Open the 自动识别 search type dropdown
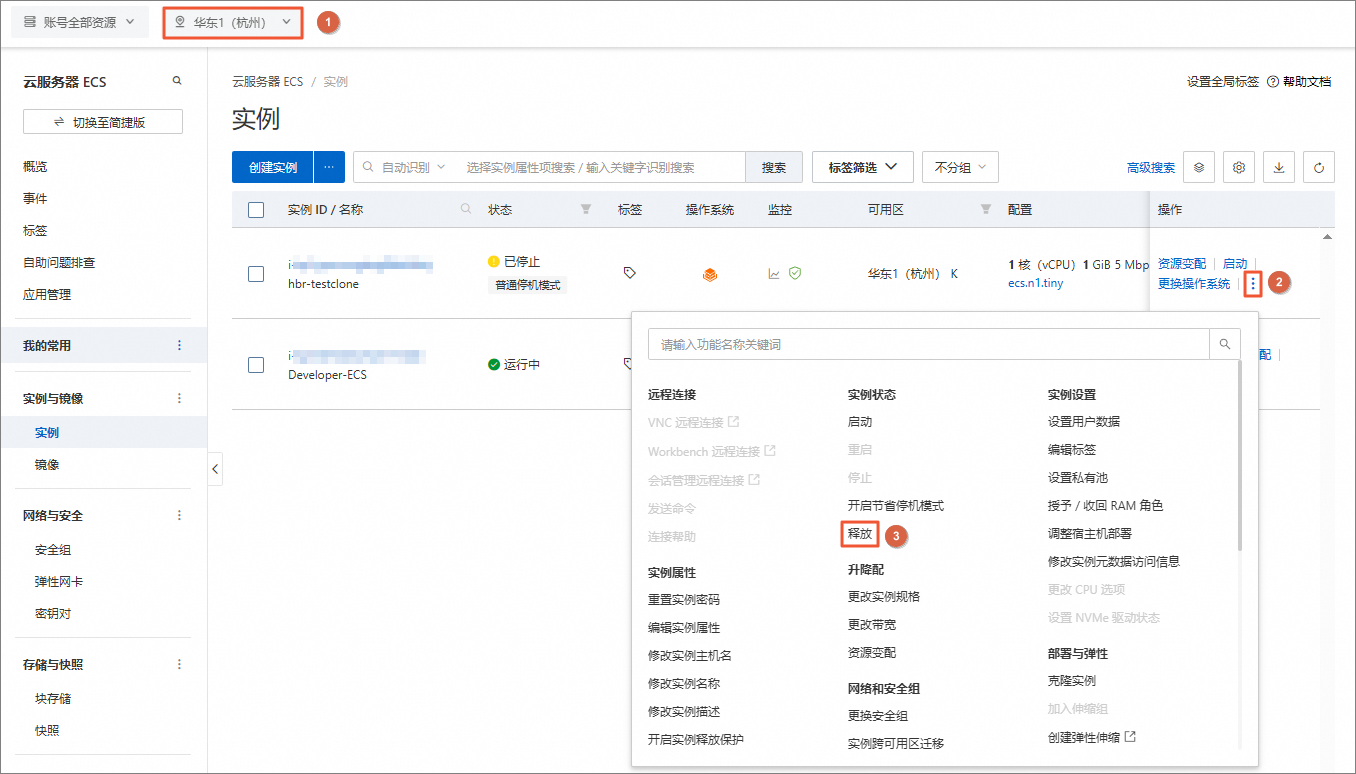 pos(404,168)
